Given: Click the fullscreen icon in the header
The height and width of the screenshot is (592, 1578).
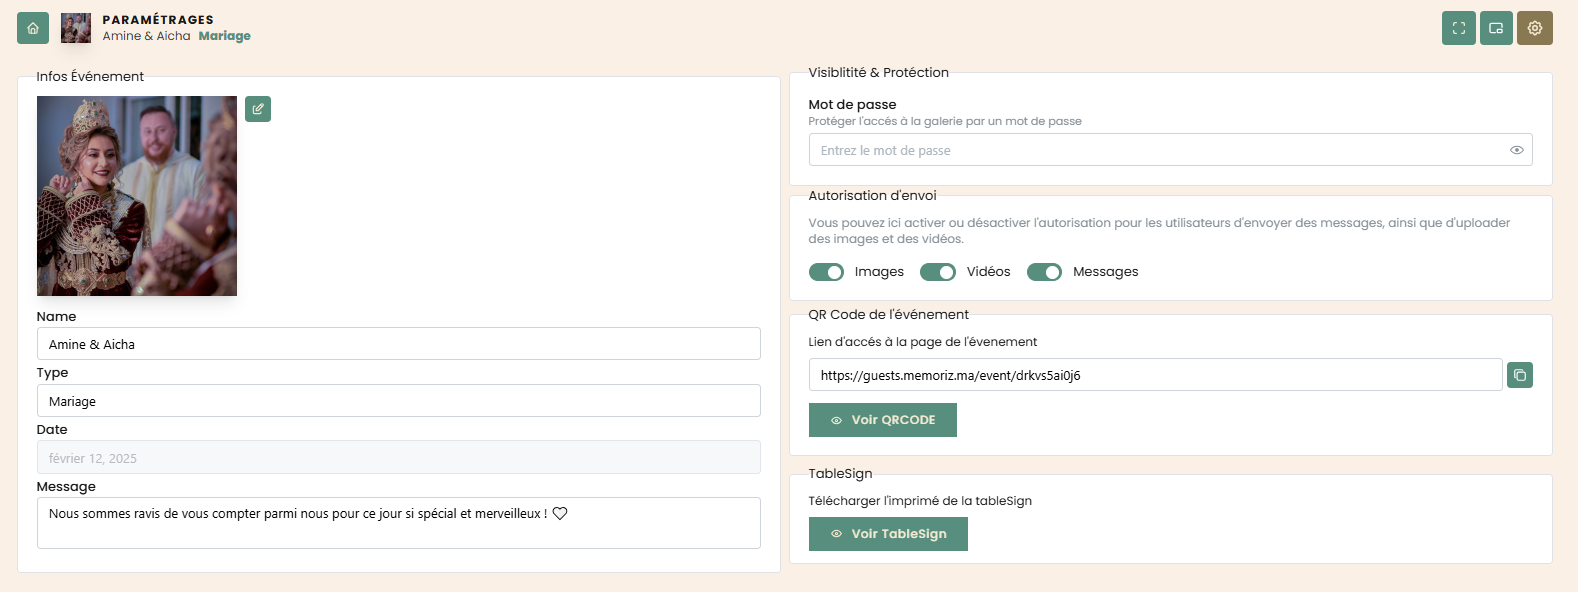Looking at the screenshot, I should point(1459,28).
